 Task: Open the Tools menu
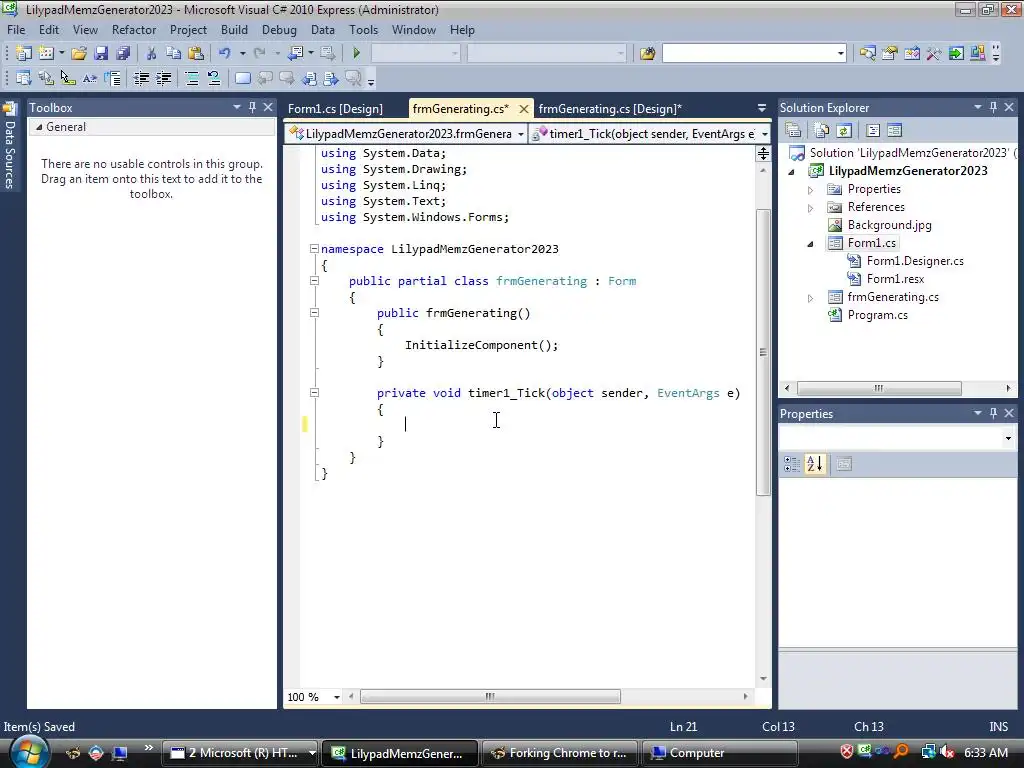(363, 30)
